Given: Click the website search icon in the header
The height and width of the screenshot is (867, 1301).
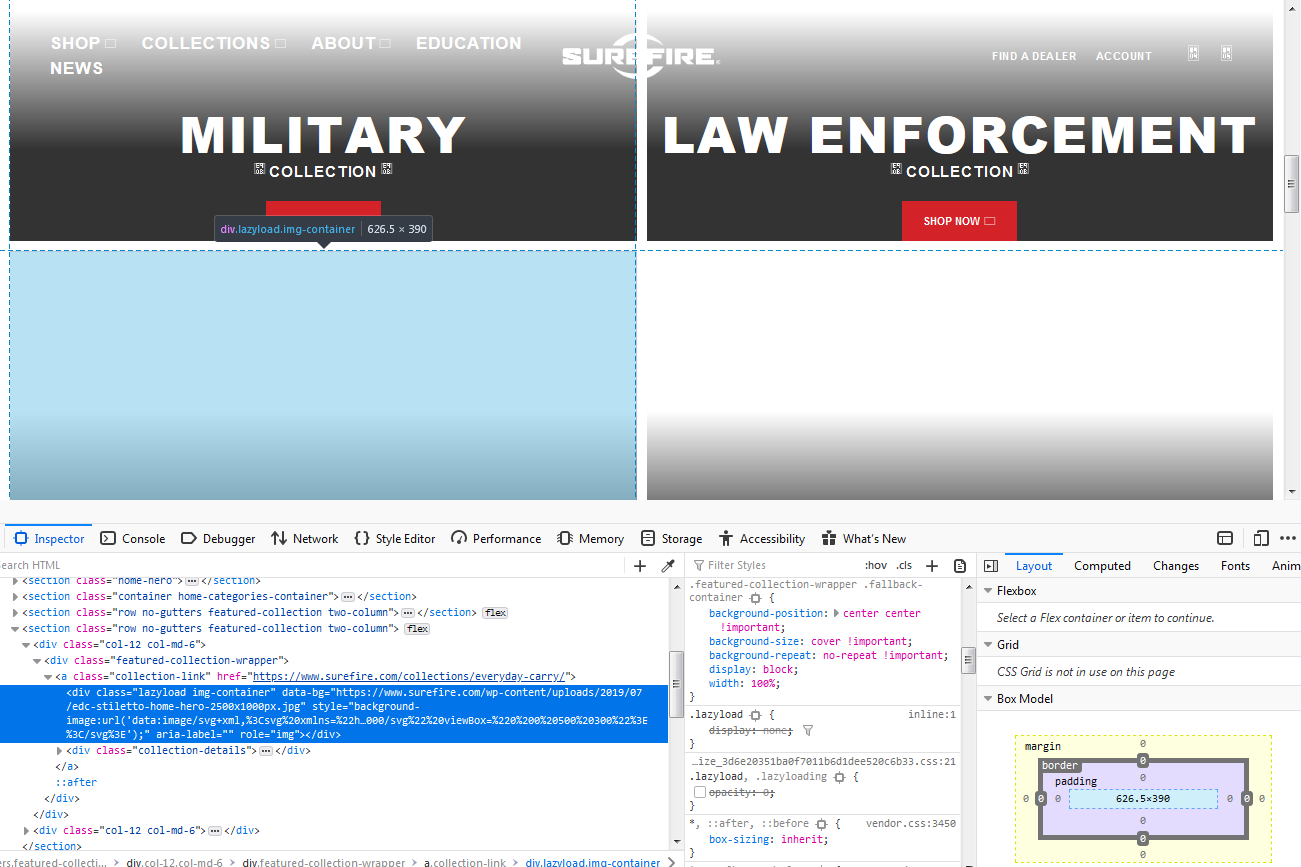Looking at the screenshot, I should pyautogui.click(x=1193, y=53).
